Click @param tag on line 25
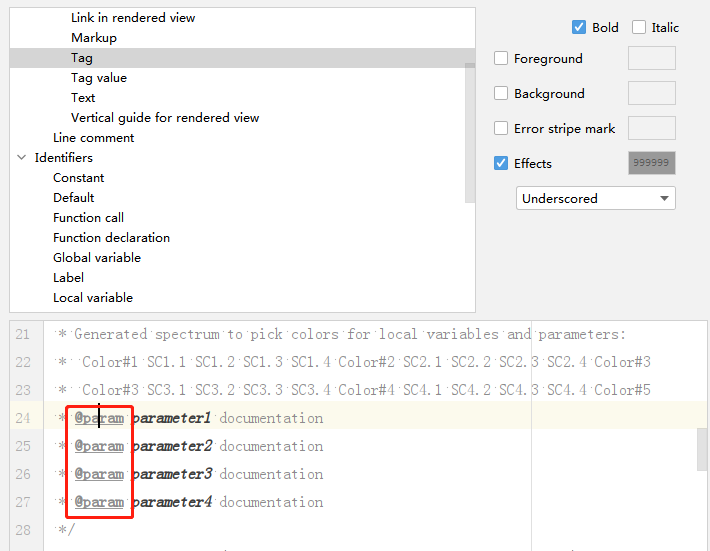 click(99, 446)
